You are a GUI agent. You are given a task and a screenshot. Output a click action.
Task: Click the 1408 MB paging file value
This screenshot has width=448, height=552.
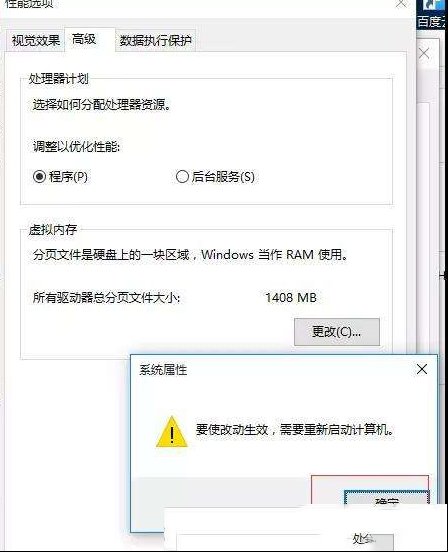291,298
